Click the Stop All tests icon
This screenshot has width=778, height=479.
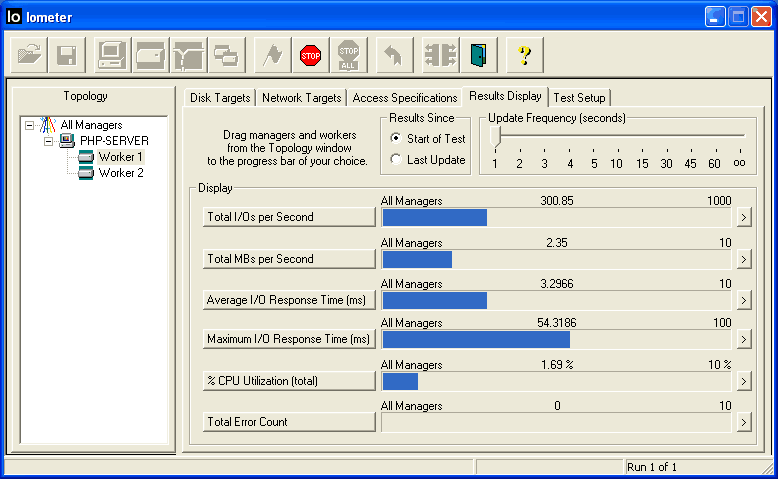point(349,55)
